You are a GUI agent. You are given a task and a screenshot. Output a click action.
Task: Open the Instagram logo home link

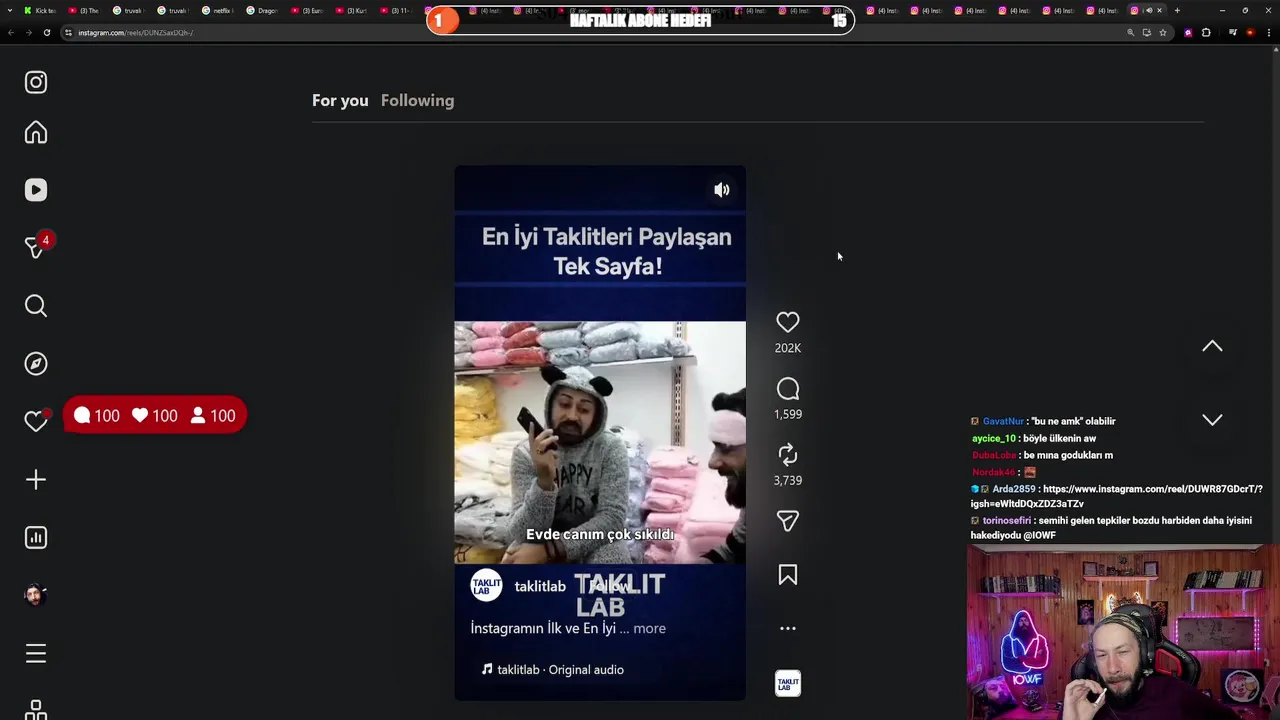36,82
